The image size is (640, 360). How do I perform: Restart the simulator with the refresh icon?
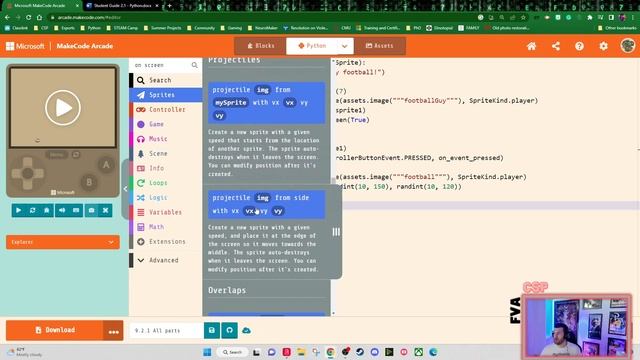(33, 210)
